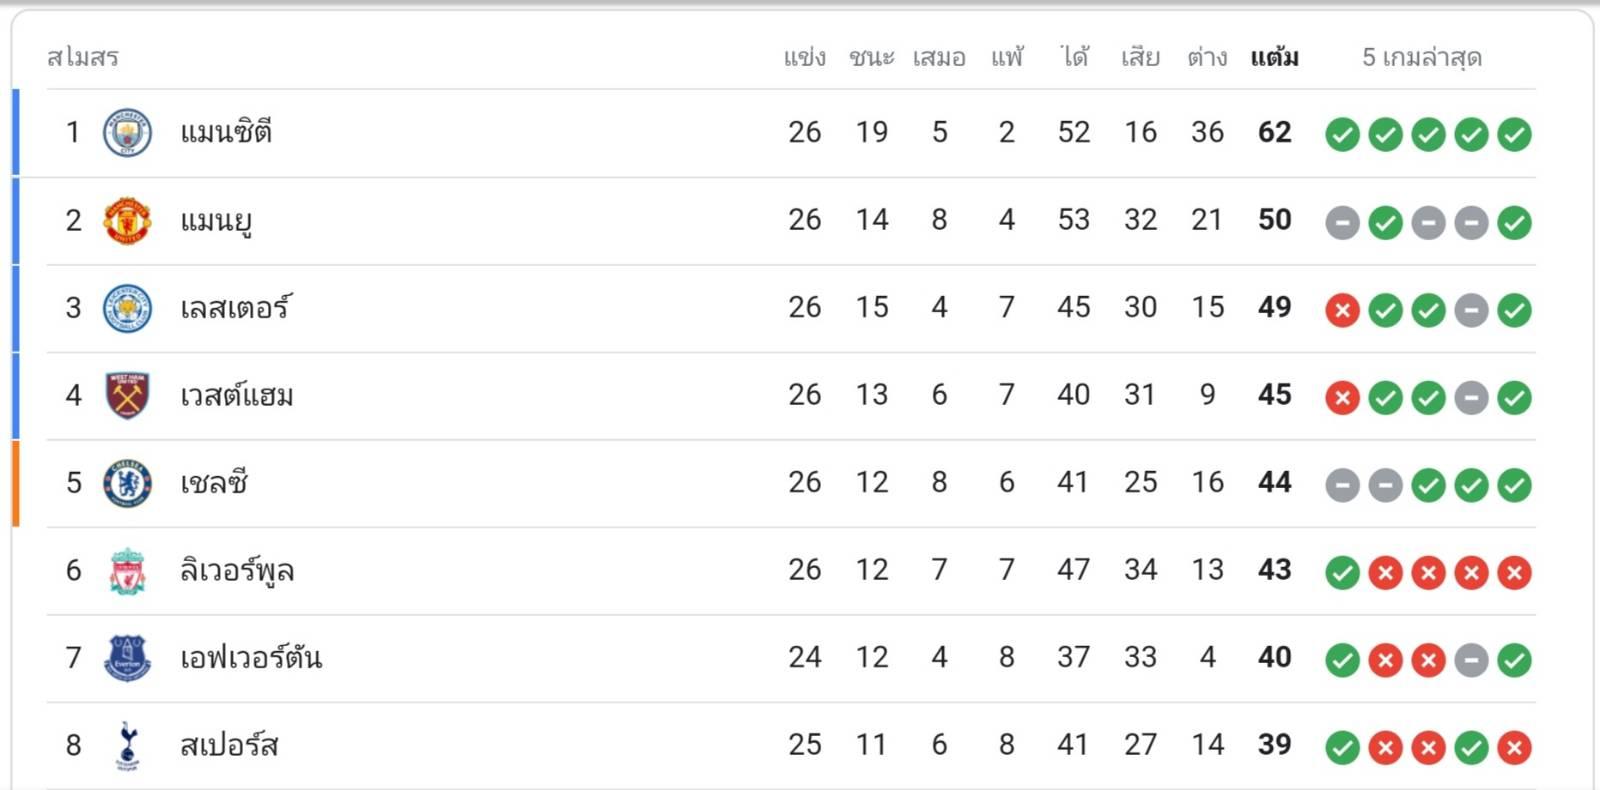Select the สโมสร club column header
Image resolution: width=1600 pixels, height=790 pixels.
click(83, 57)
